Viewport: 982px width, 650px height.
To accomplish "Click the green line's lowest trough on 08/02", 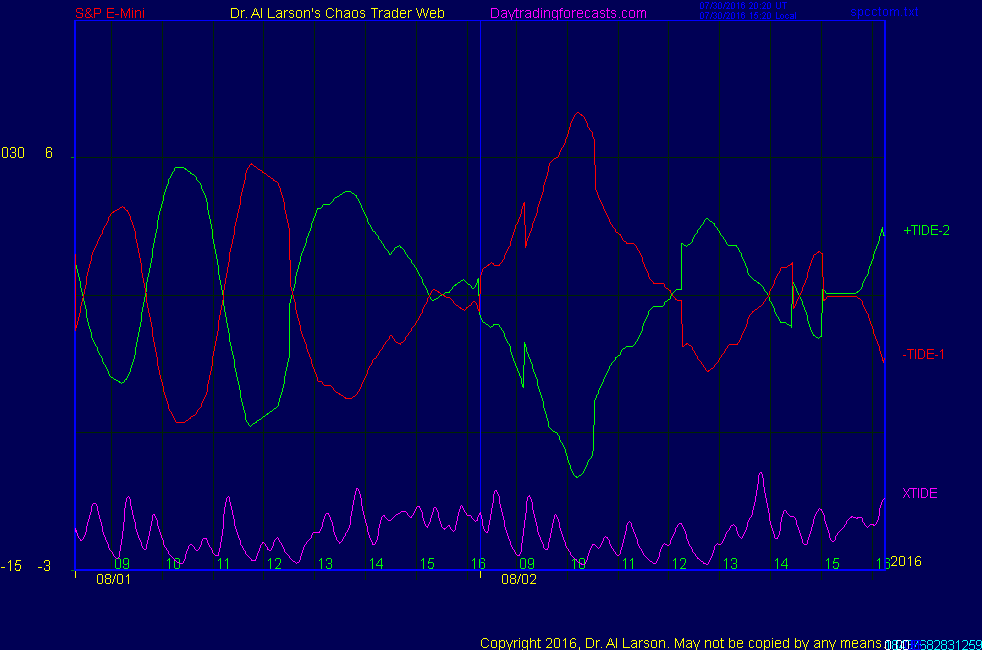I will click(x=577, y=476).
